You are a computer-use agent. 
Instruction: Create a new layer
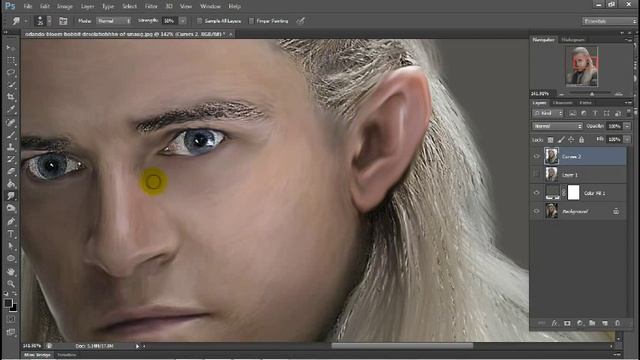605,323
